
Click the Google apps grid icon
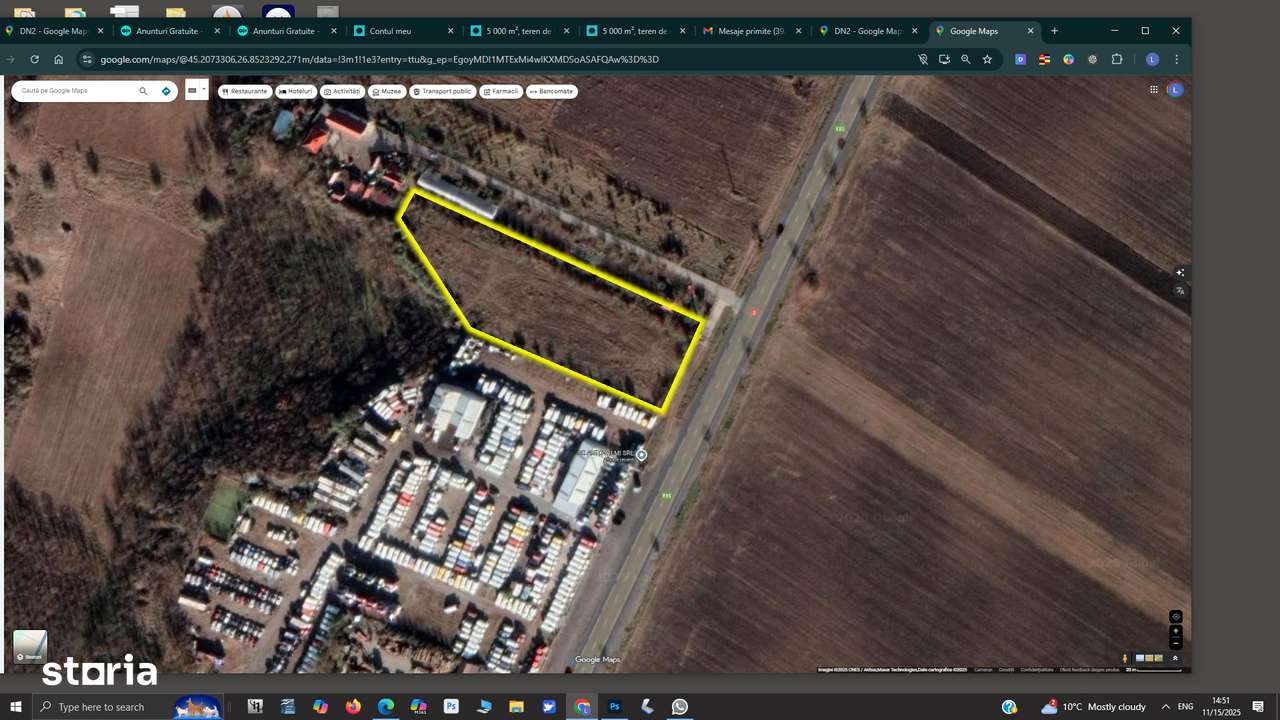point(1153,90)
